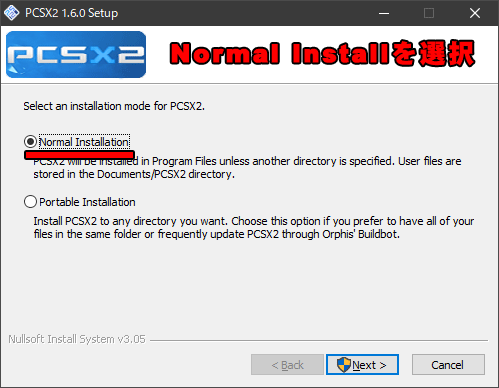Select the Portable Installation radio button
499x388 pixels.
click(x=30, y=202)
